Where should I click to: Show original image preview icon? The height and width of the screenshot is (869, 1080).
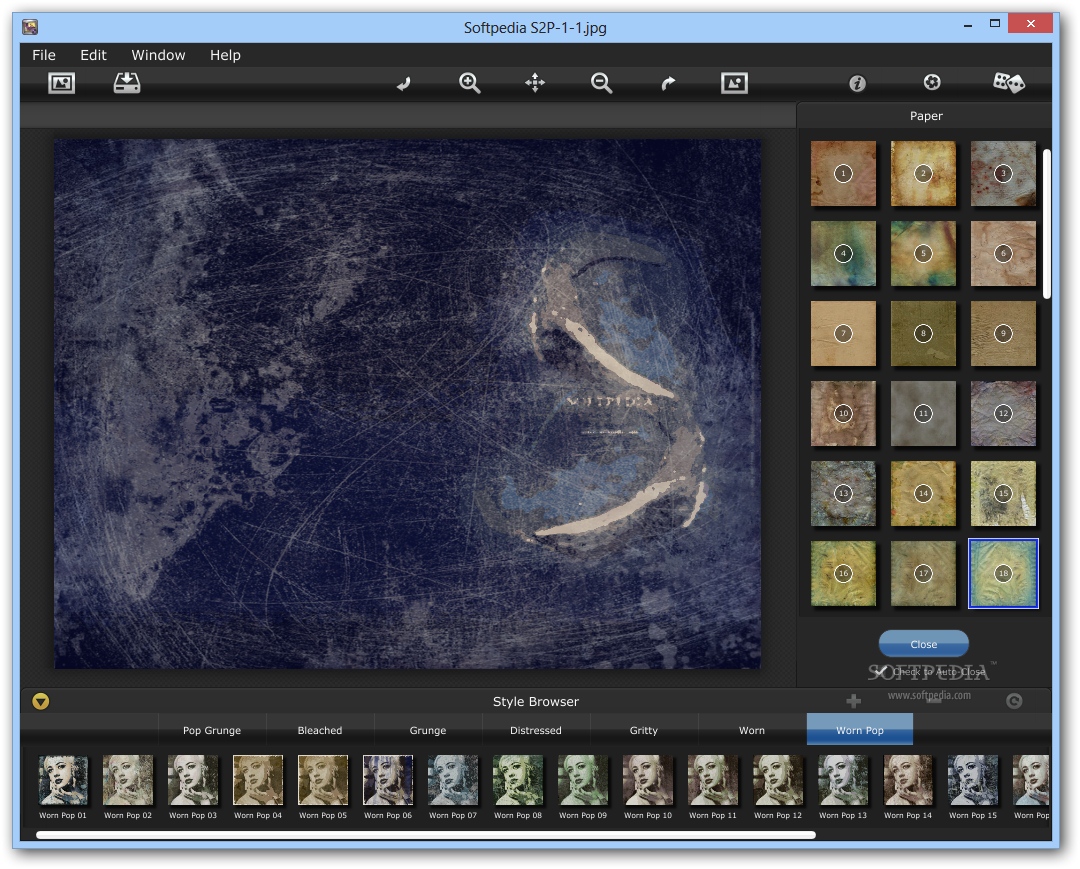(x=734, y=83)
